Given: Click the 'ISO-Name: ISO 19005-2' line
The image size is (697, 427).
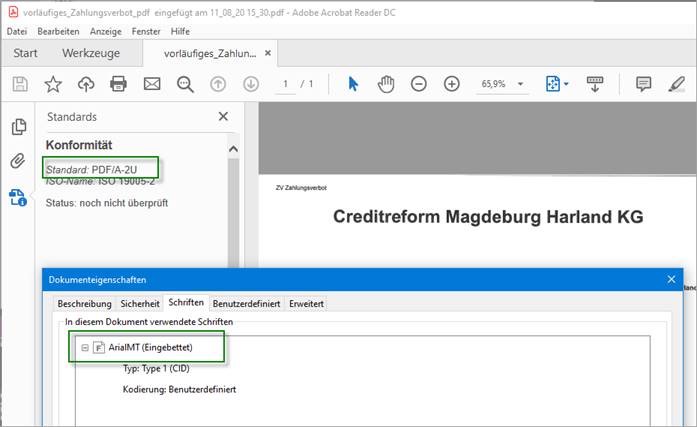Looking at the screenshot, I should [100, 181].
